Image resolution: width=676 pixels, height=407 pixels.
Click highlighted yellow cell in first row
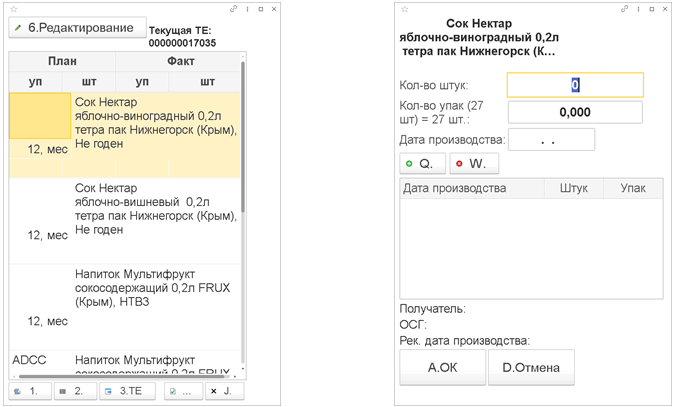point(40,116)
